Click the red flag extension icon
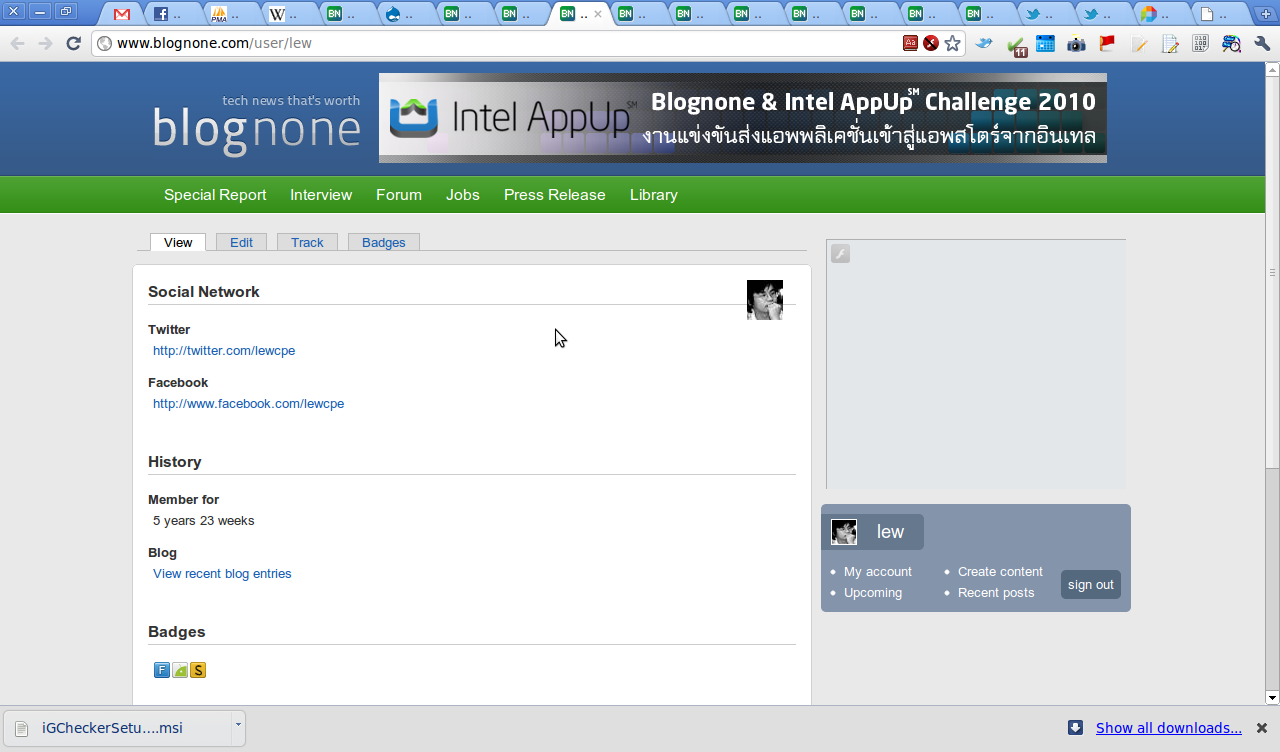1280x752 pixels. 1107,43
